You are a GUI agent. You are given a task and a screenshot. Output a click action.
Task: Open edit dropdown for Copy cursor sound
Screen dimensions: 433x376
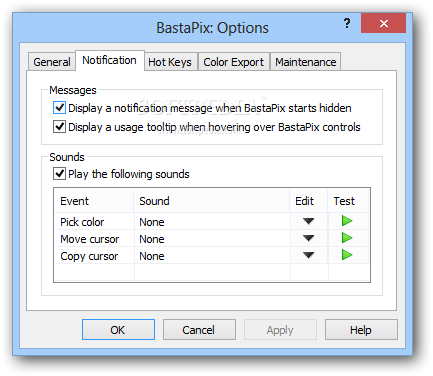pyautogui.click(x=308, y=255)
